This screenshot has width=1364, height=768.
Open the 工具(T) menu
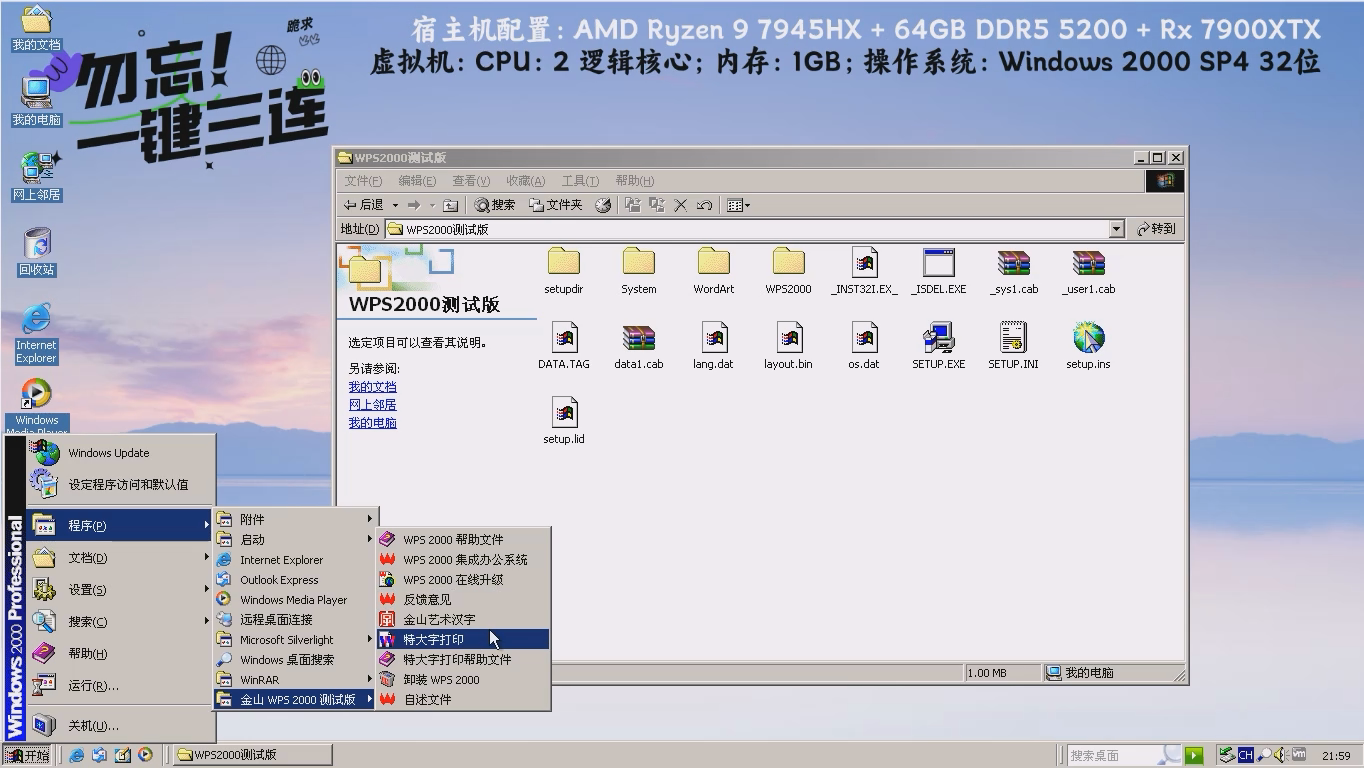(580, 181)
